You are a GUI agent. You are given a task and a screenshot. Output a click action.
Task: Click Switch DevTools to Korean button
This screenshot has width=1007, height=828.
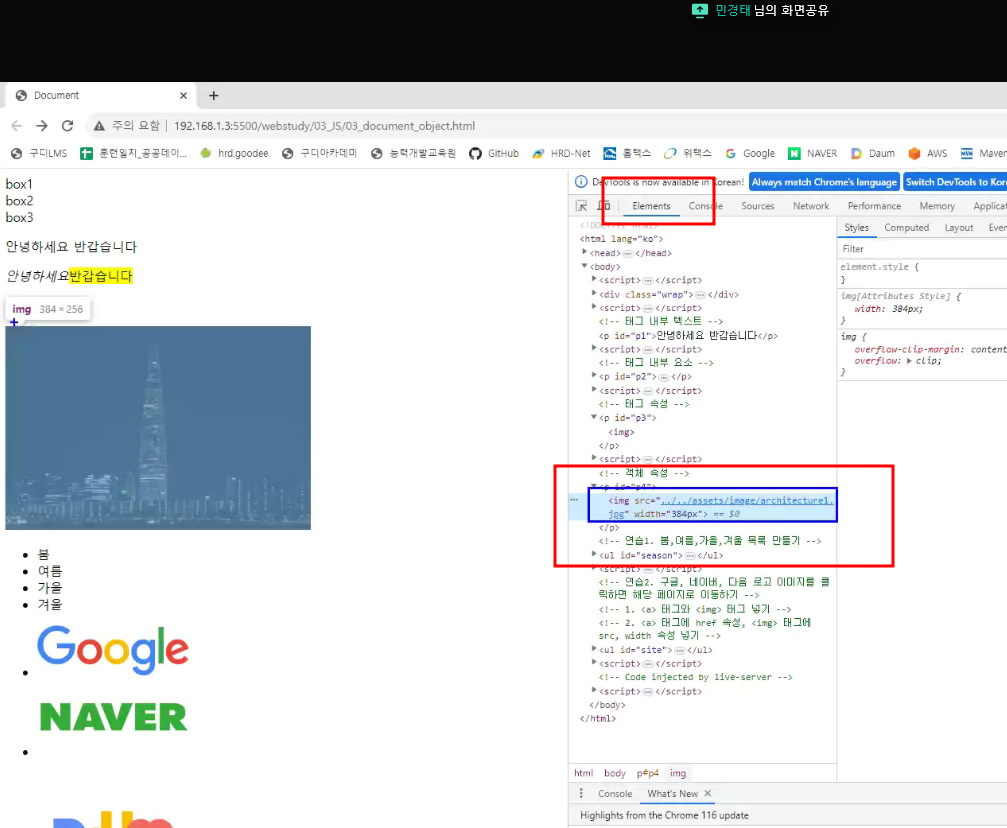[x=955, y=182]
